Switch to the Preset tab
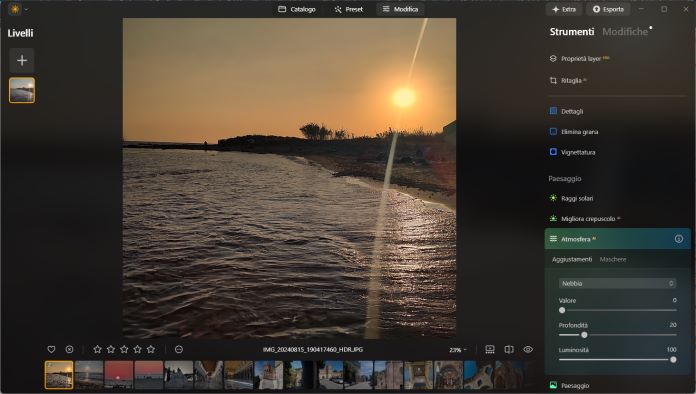The width and height of the screenshot is (696, 394). coord(348,9)
